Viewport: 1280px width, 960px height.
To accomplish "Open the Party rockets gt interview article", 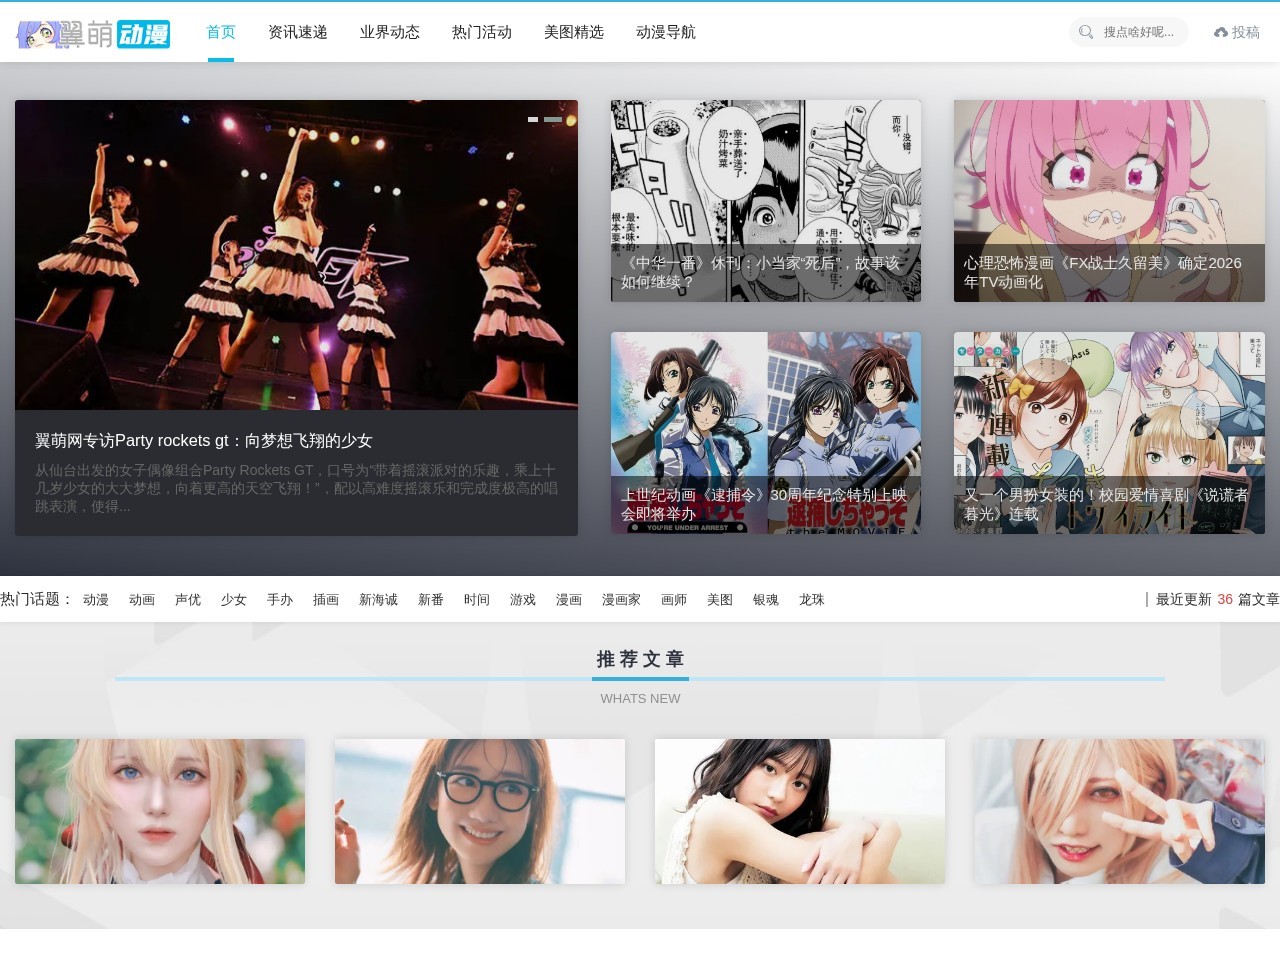I will click(204, 440).
